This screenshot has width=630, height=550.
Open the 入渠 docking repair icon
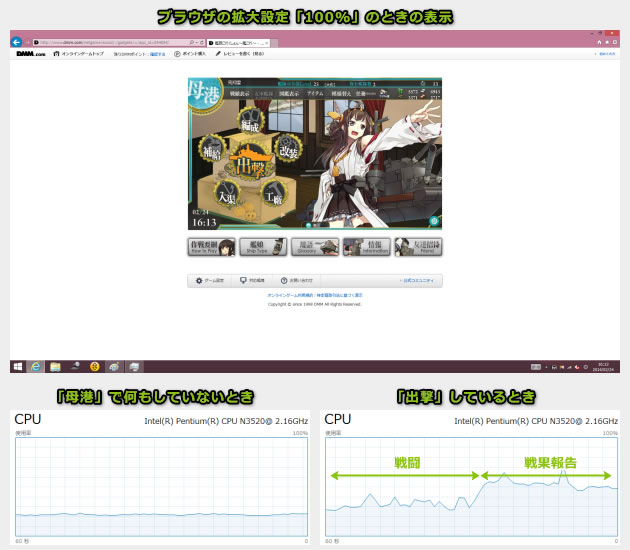[227, 194]
